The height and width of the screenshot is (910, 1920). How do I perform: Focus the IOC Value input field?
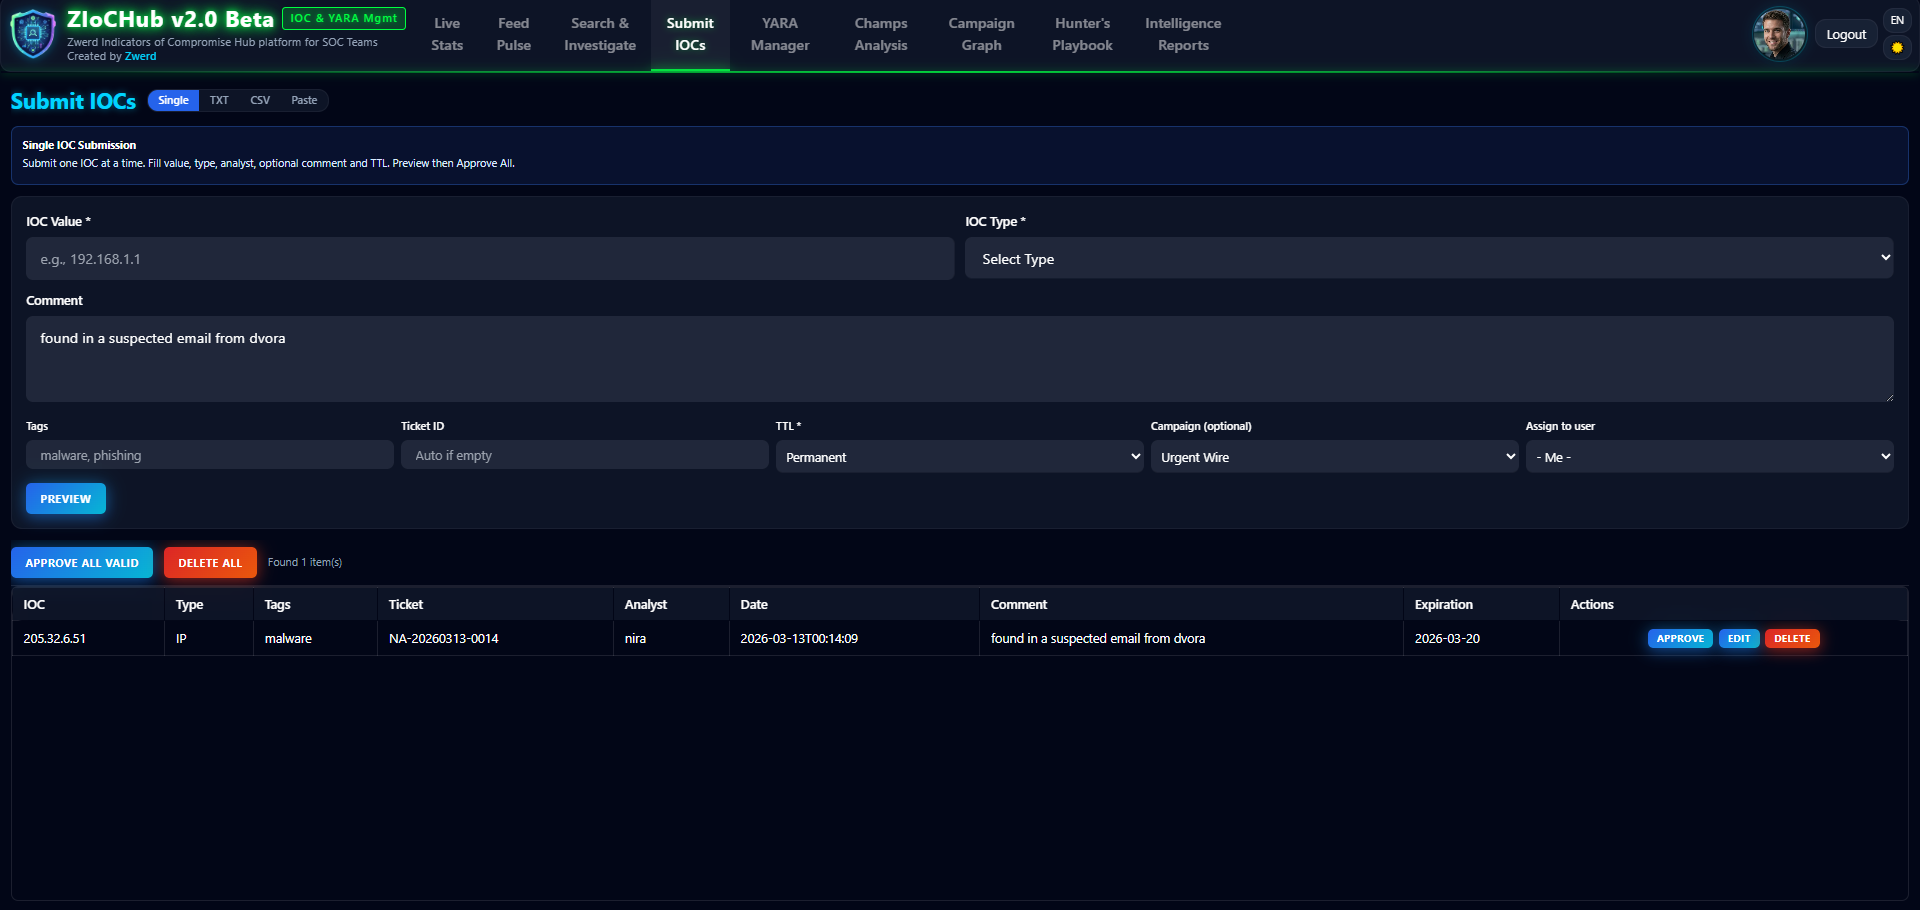(x=490, y=259)
